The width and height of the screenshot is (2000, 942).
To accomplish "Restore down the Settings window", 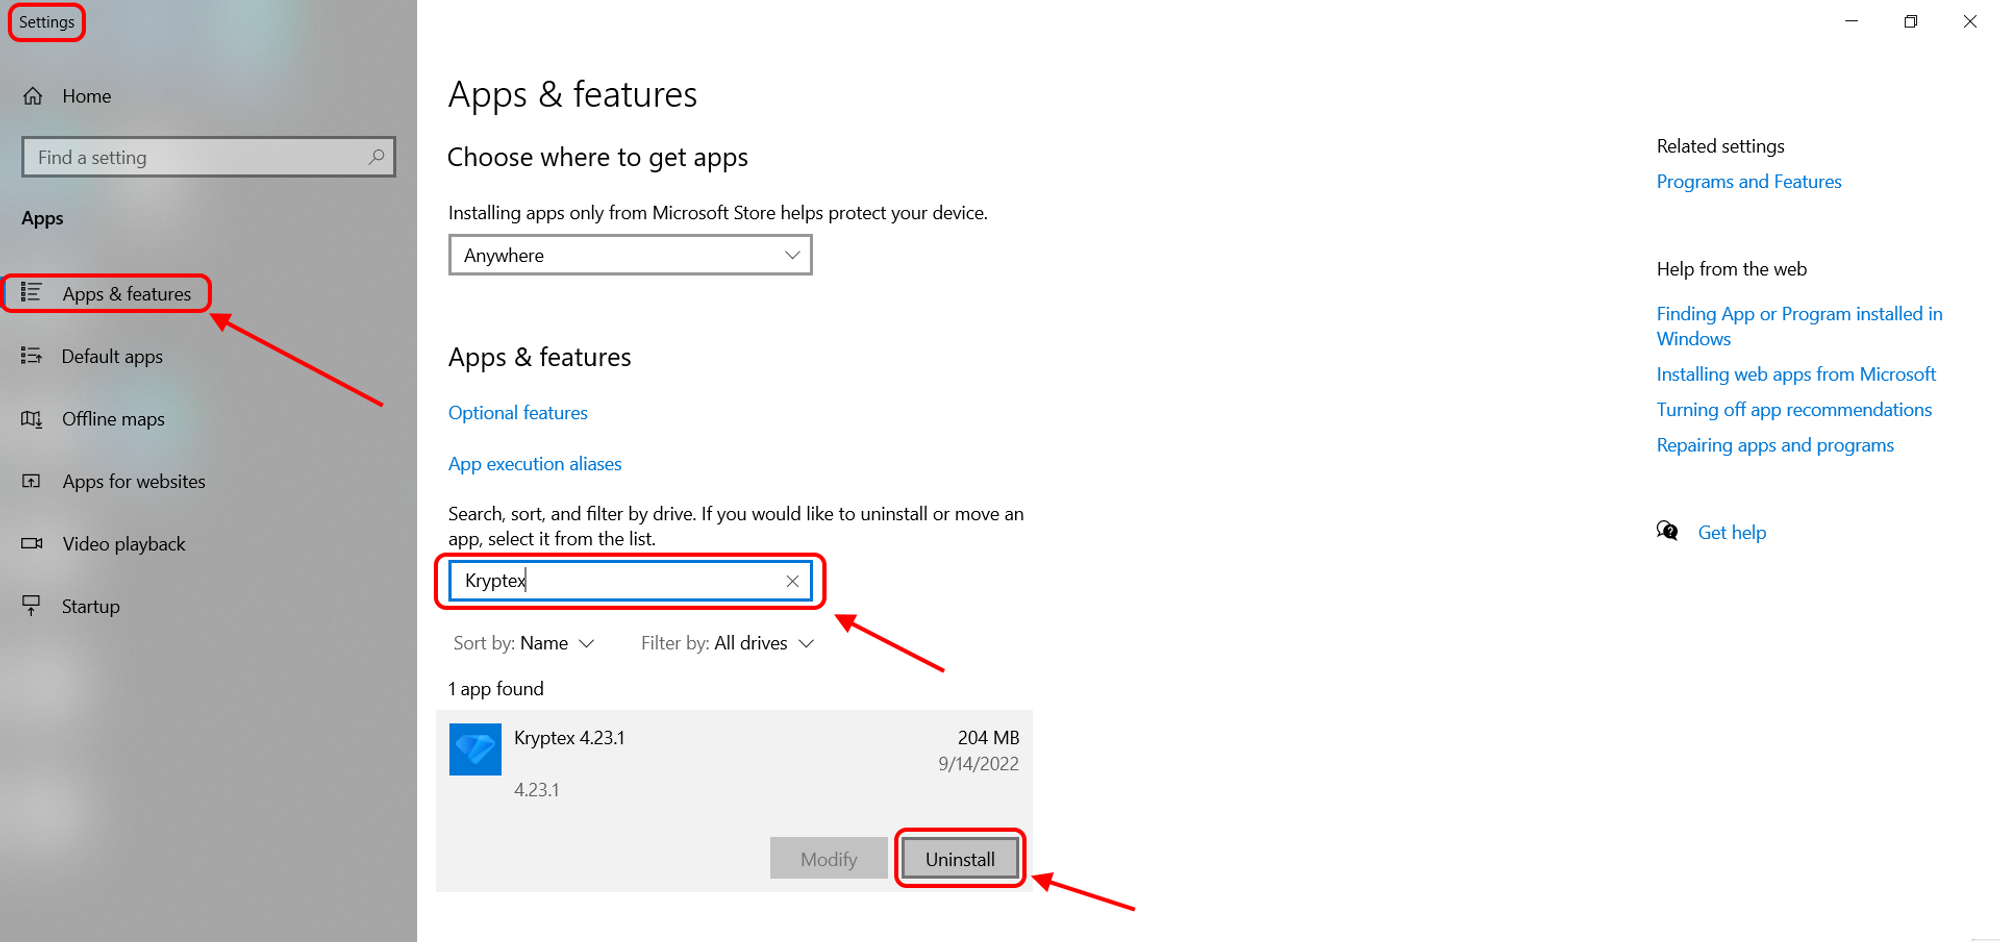I will point(1911,21).
